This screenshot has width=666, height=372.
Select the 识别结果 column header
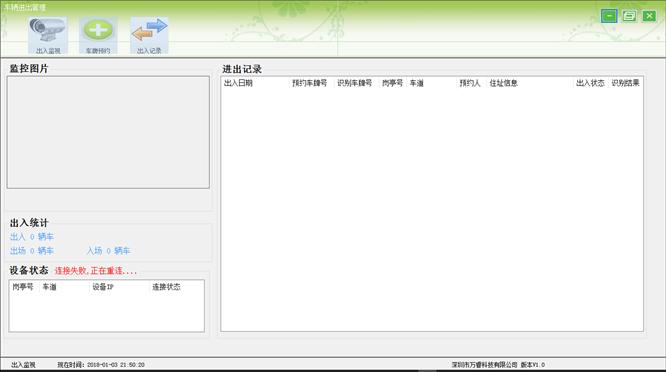(625, 83)
